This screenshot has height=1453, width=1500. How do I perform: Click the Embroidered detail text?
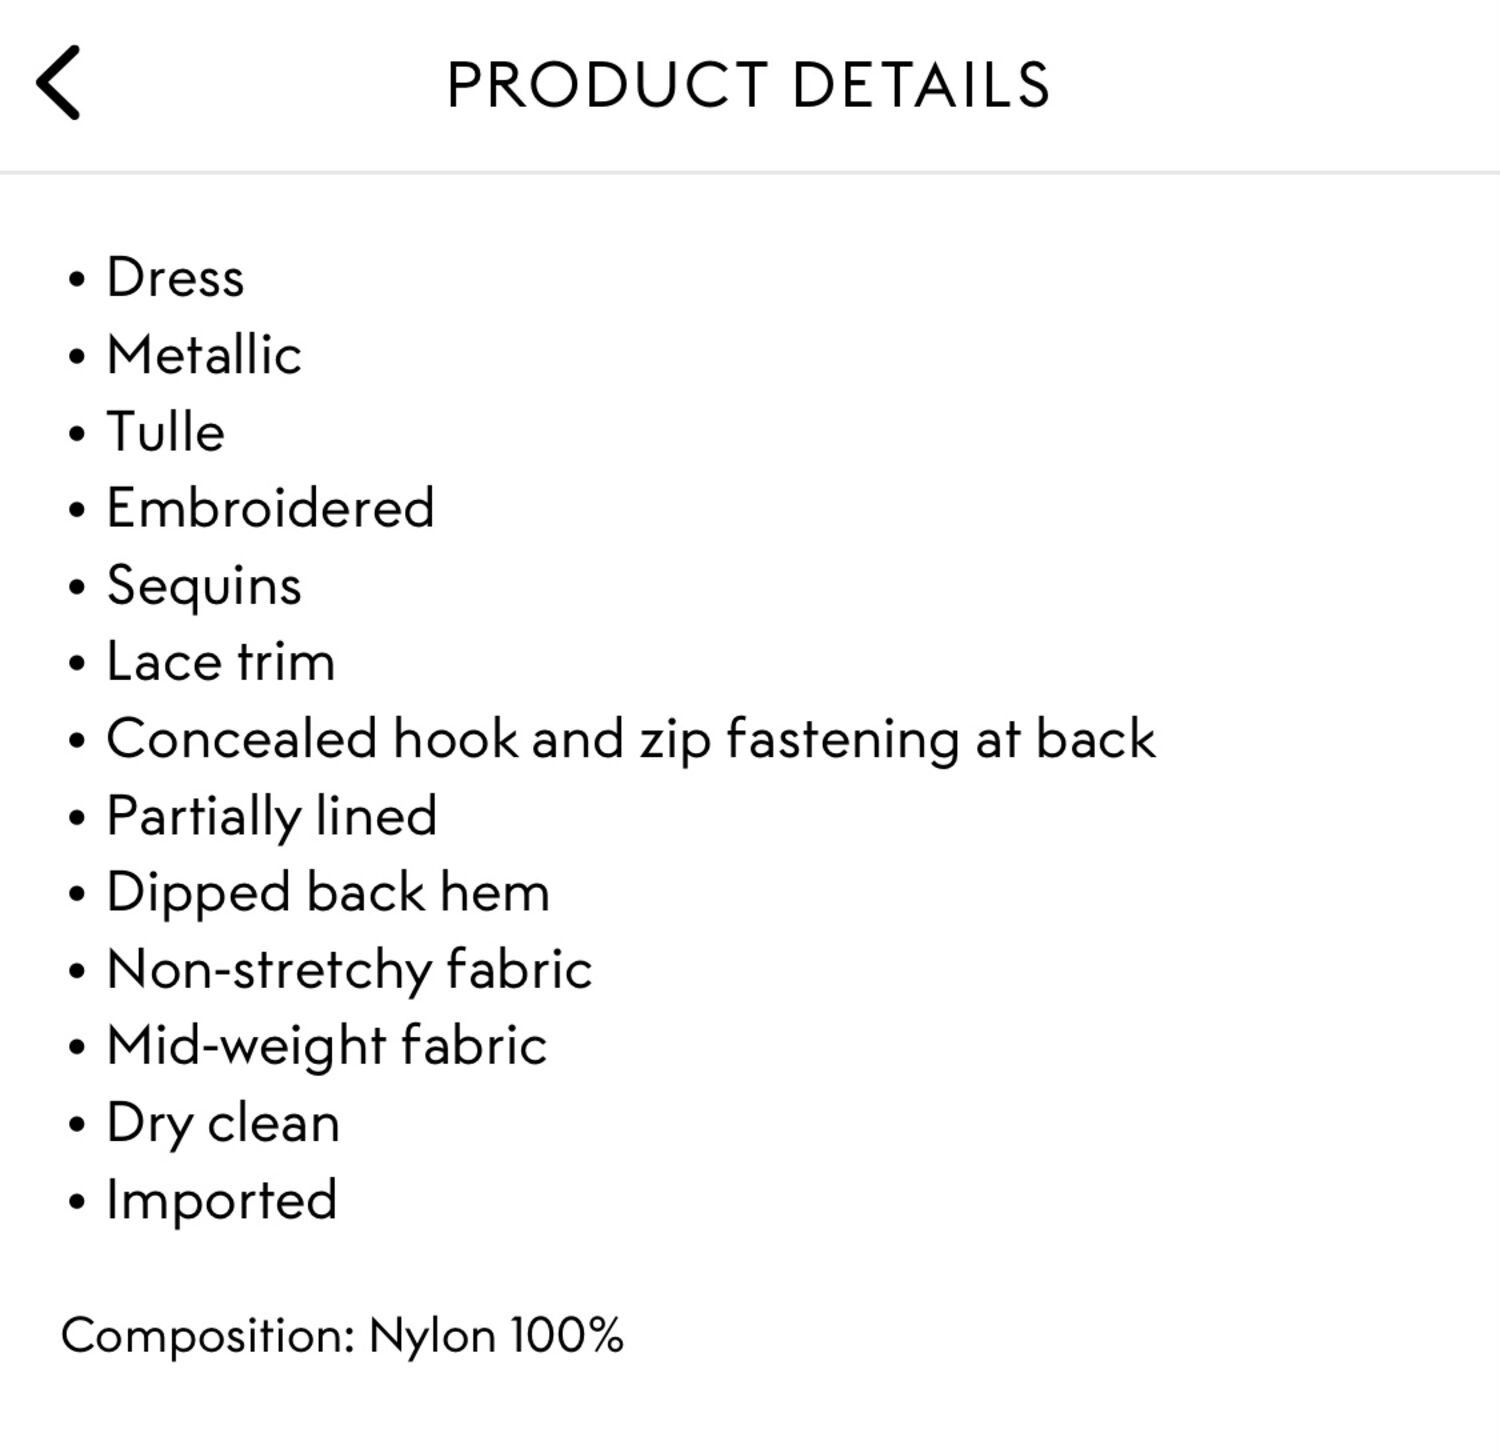pyautogui.click(x=270, y=508)
